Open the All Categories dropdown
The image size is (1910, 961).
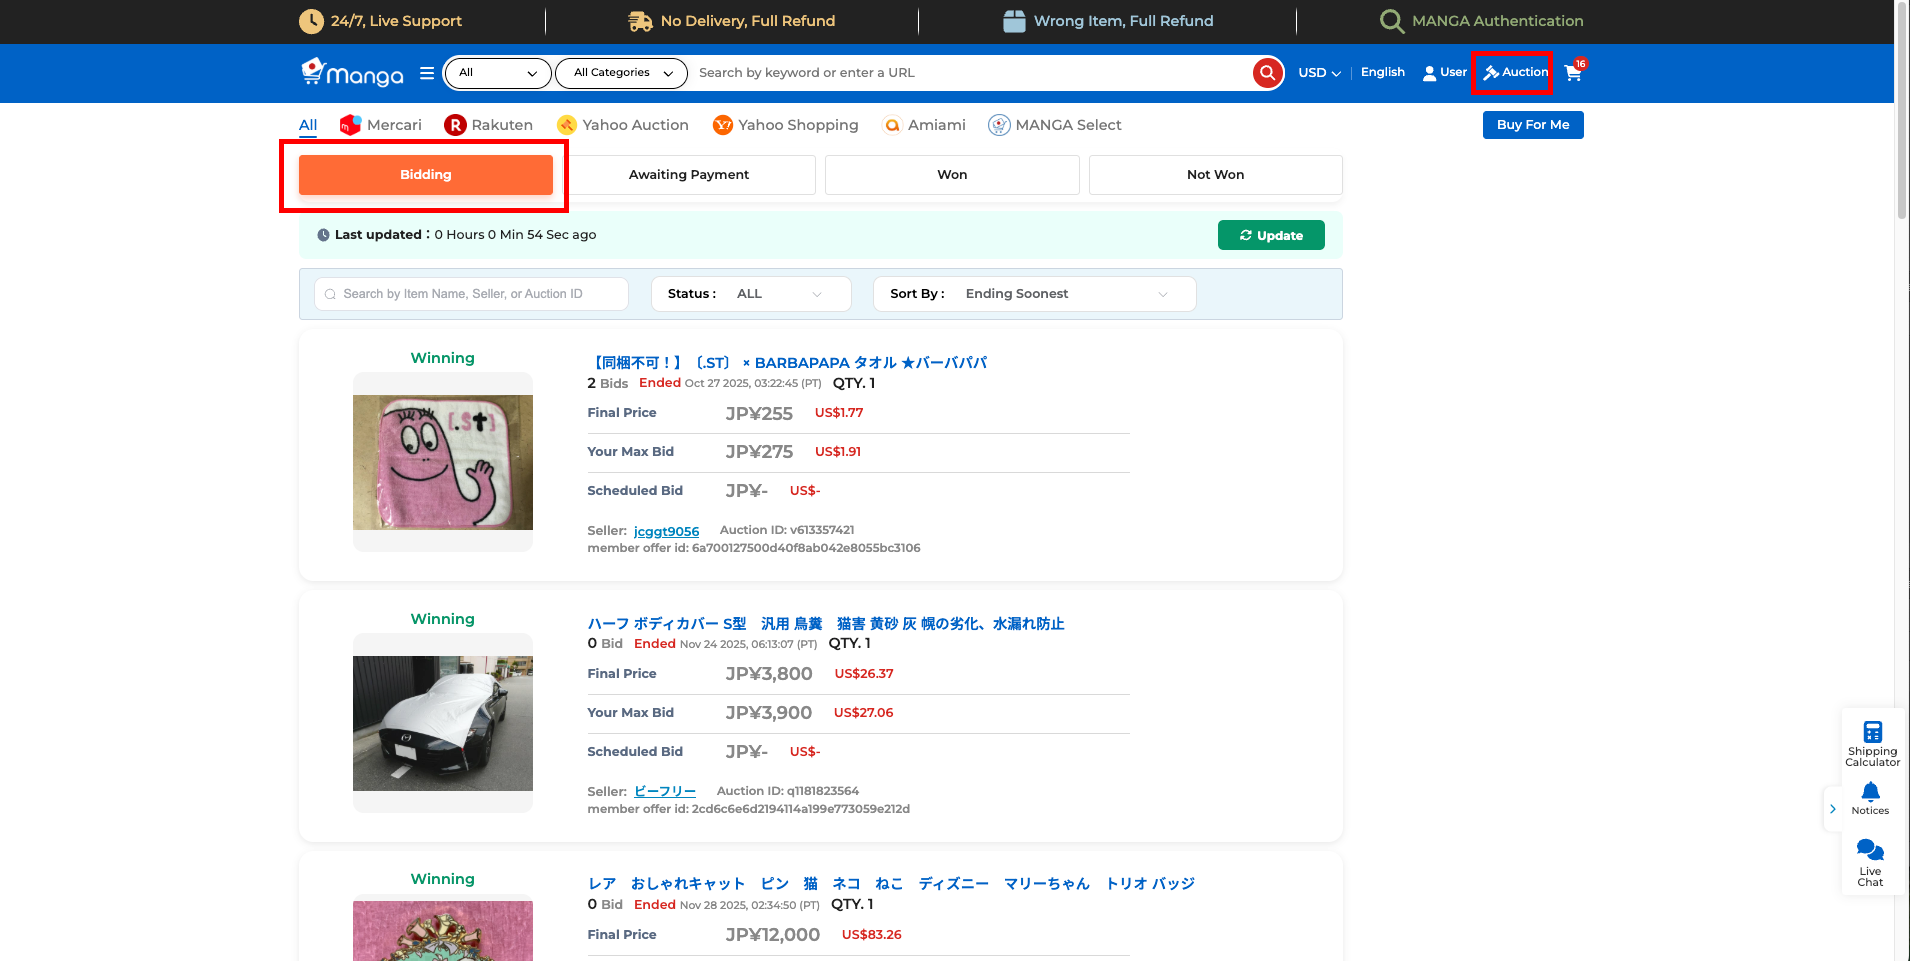tap(622, 73)
